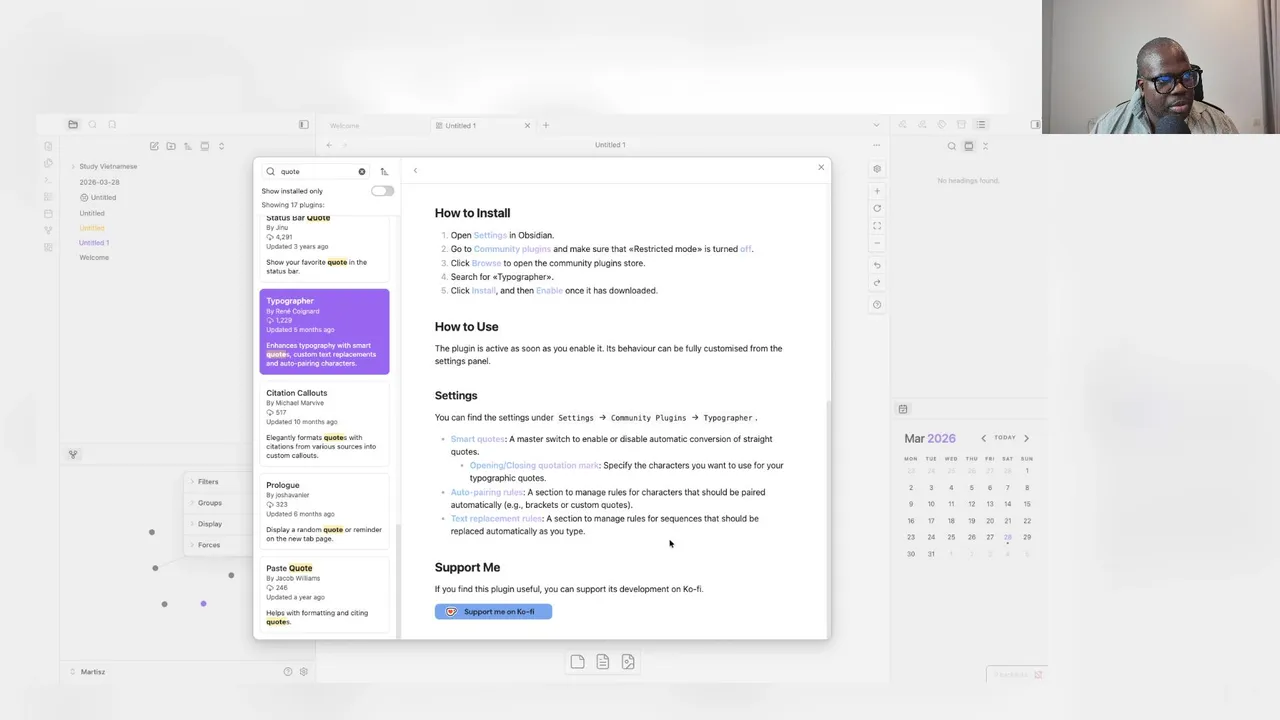Switch to the Welcome tab

pos(344,125)
